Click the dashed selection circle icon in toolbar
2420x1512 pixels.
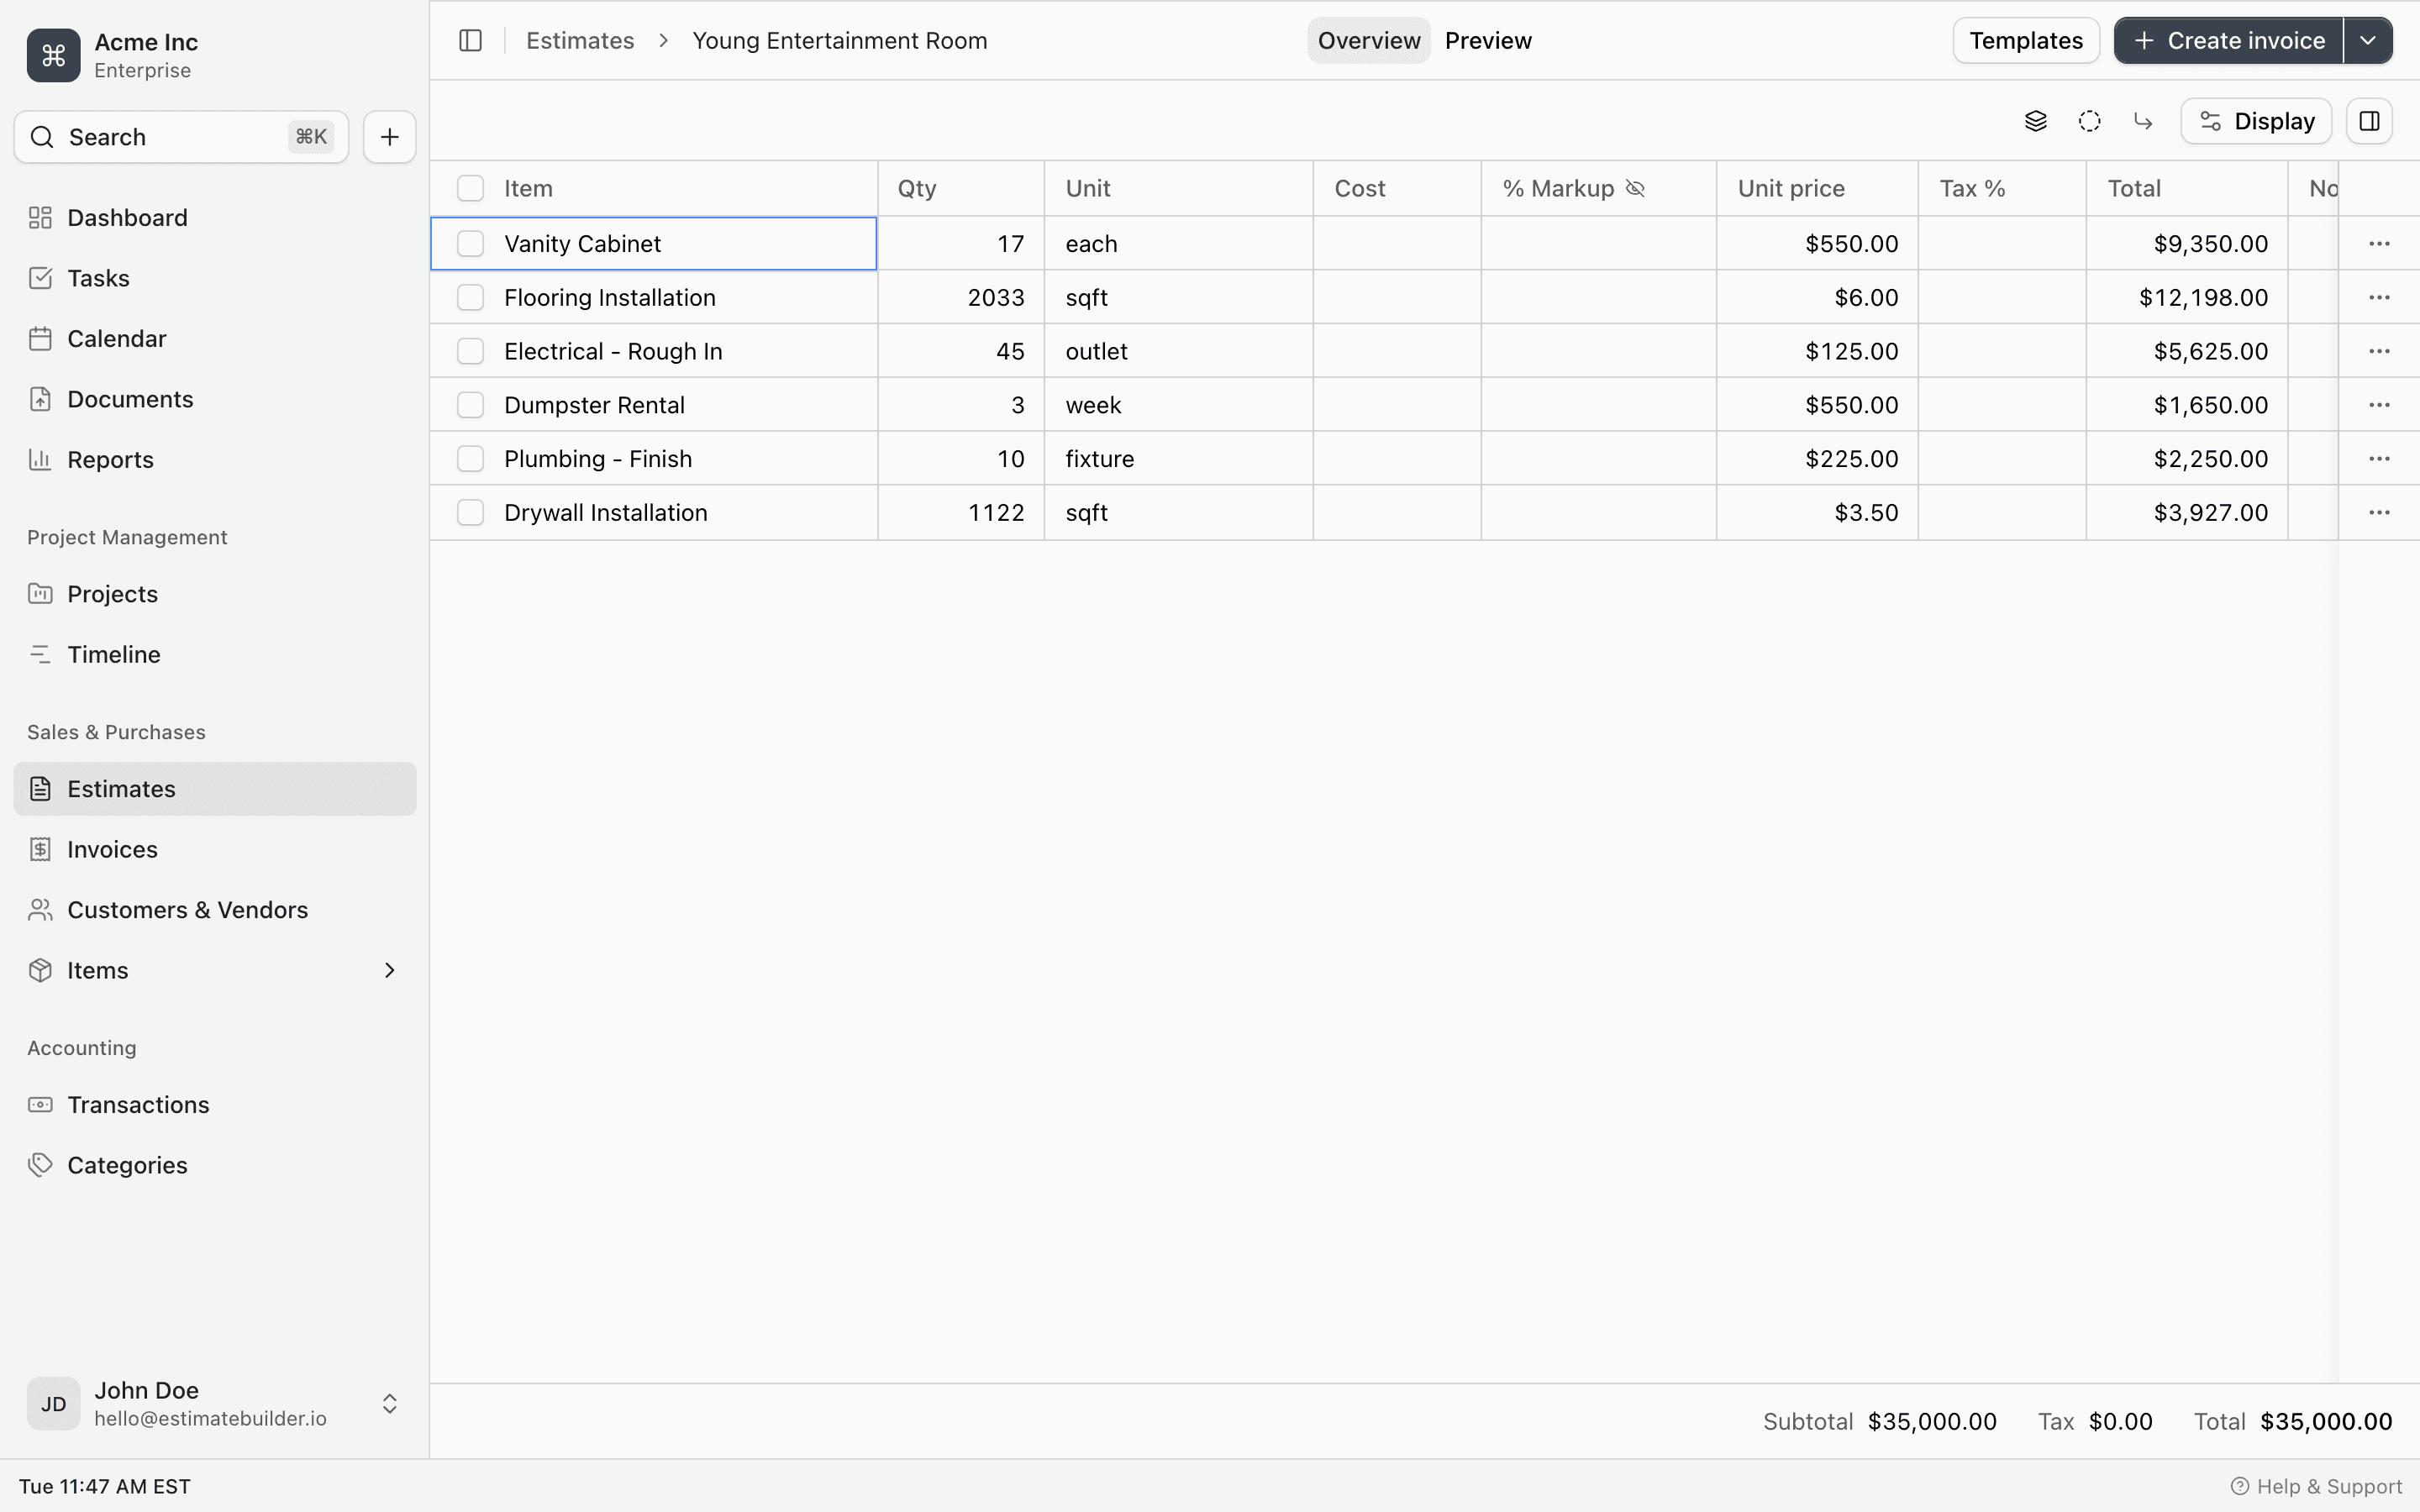(2089, 120)
